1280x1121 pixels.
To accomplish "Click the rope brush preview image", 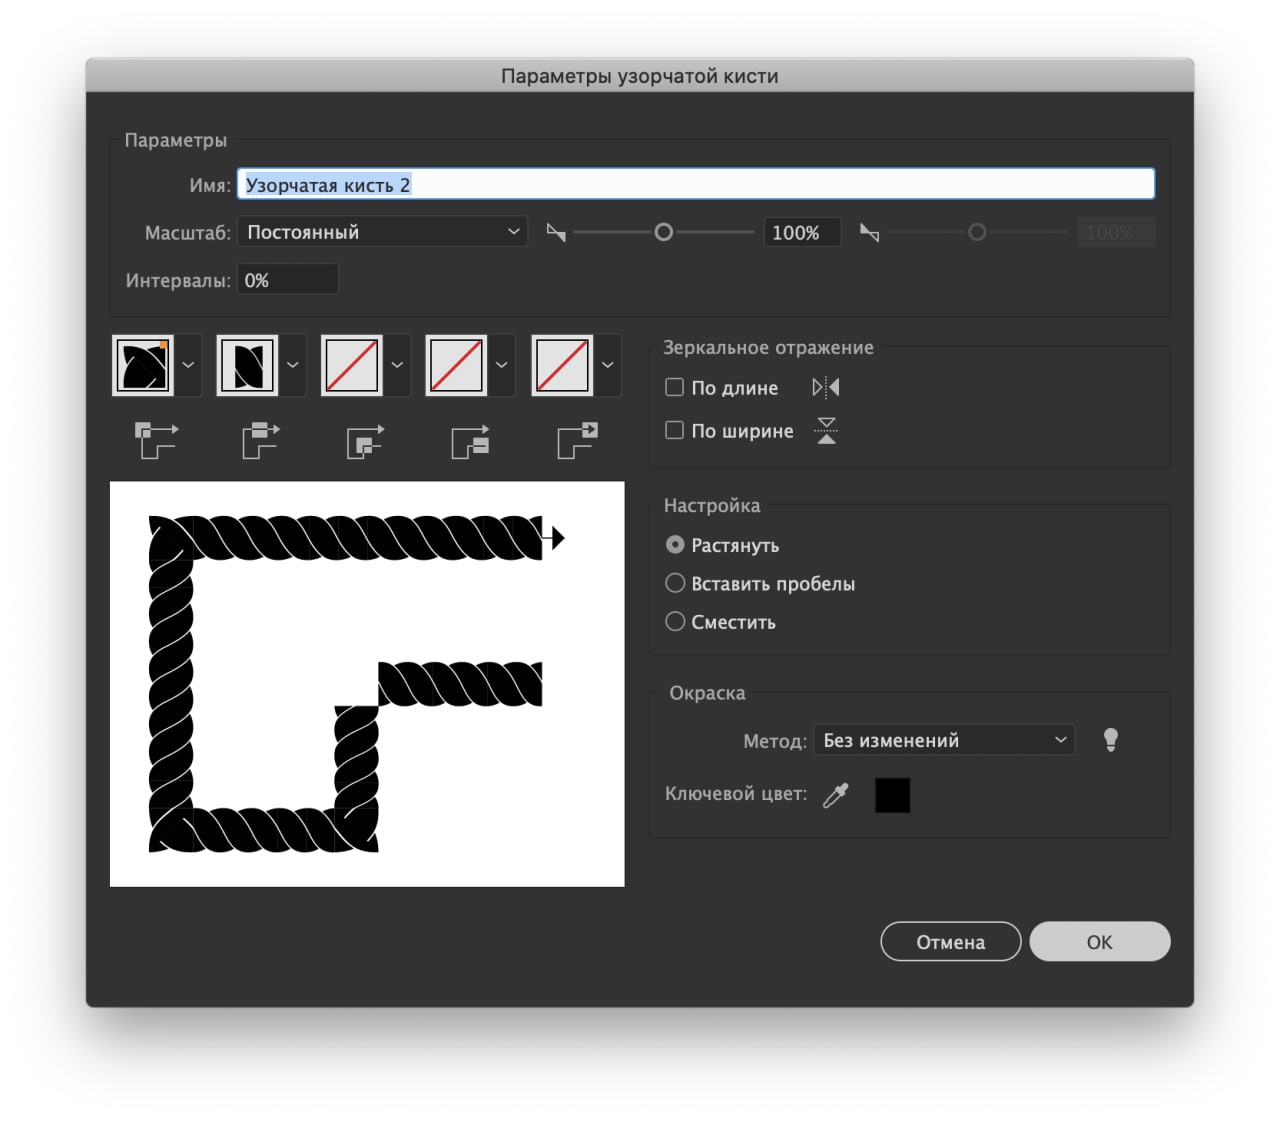I will tap(367, 684).
